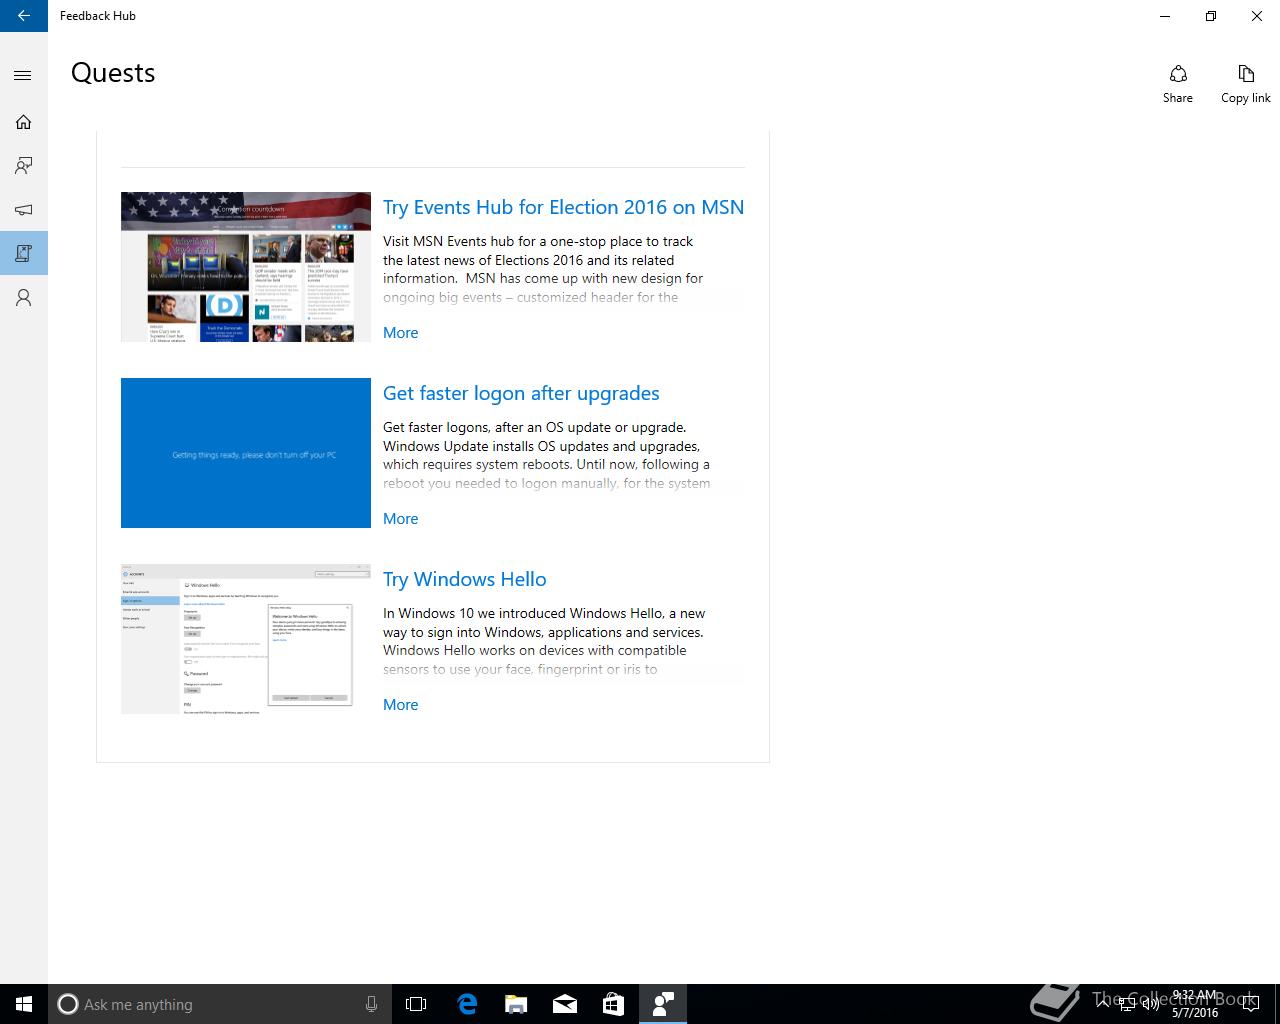Click the taskbar clock showing 5/7/2016
The width and height of the screenshot is (1280, 1024).
[1195, 1004]
